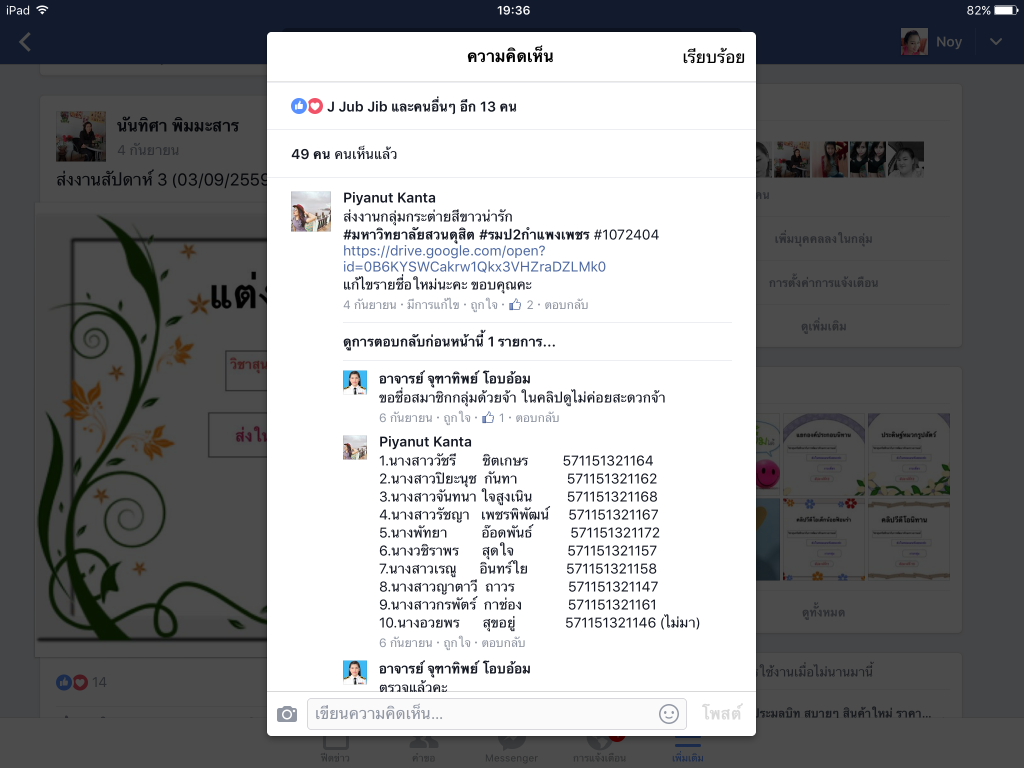Tap the camera icon to attach photo
Screen dimensions: 1024x768
click(x=287, y=714)
